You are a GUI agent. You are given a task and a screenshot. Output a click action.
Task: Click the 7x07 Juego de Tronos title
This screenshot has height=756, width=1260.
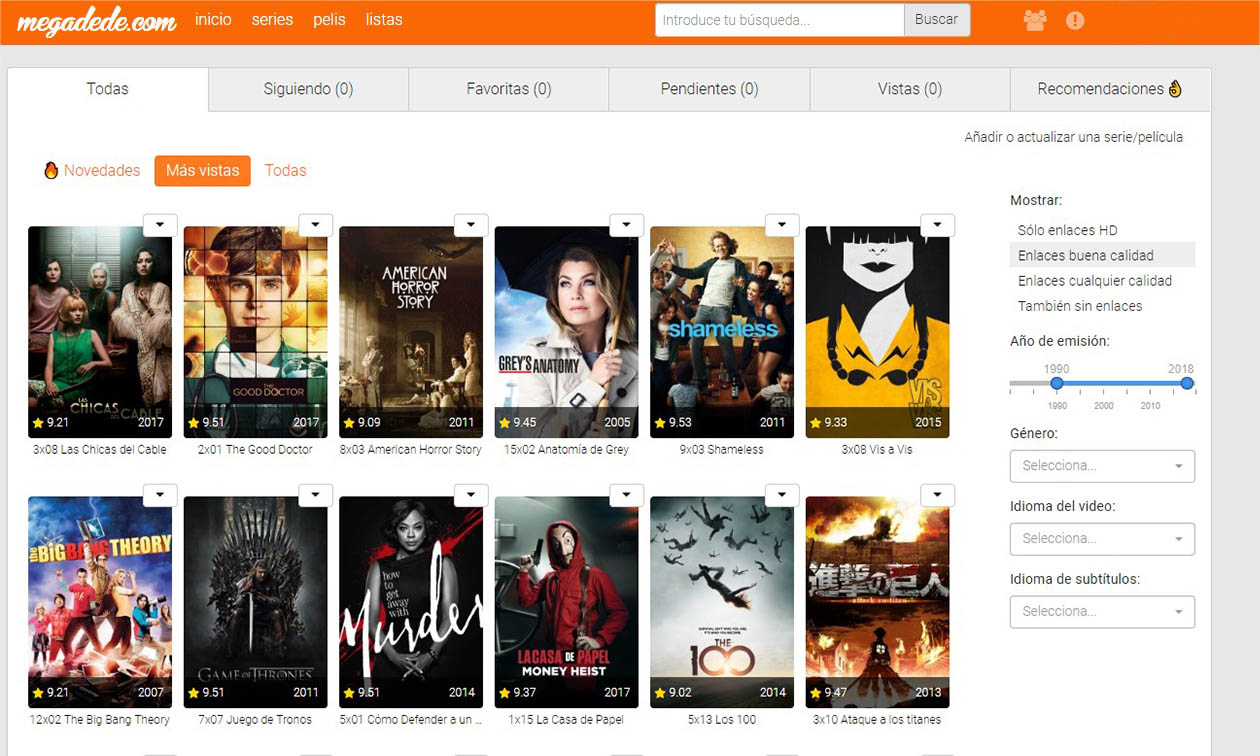pyautogui.click(x=255, y=720)
